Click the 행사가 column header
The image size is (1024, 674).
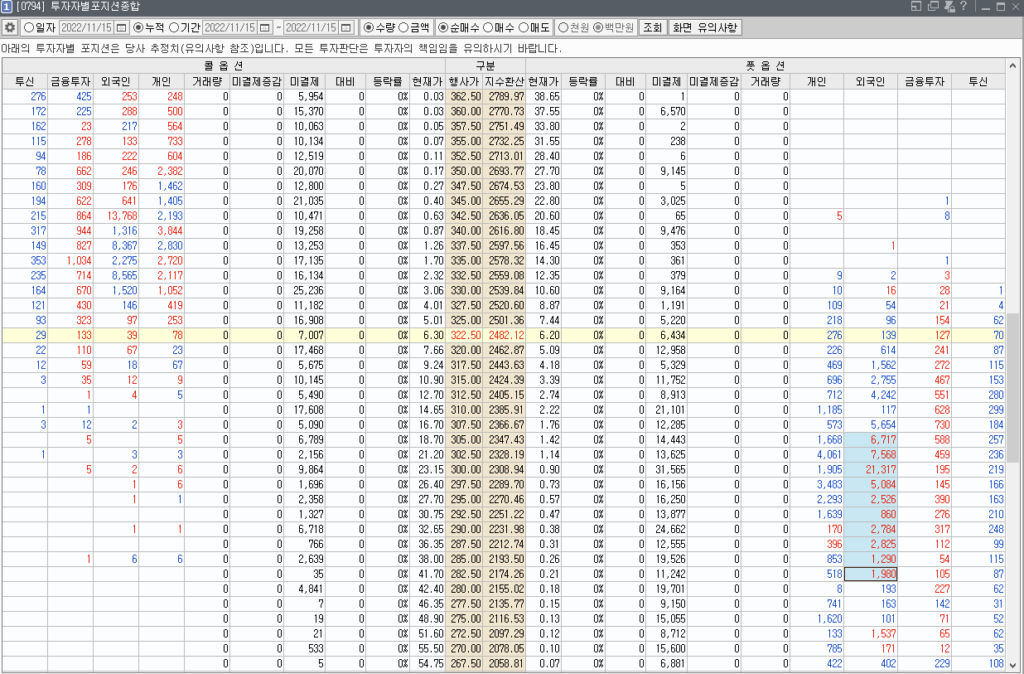click(465, 79)
